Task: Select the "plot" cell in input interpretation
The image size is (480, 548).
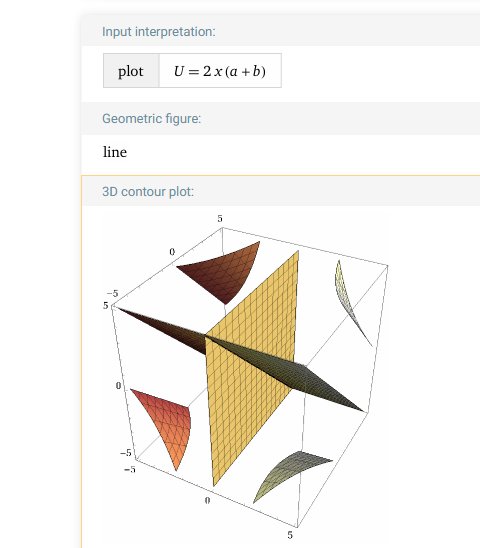Action: pyautogui.click(x=131, y=71)
